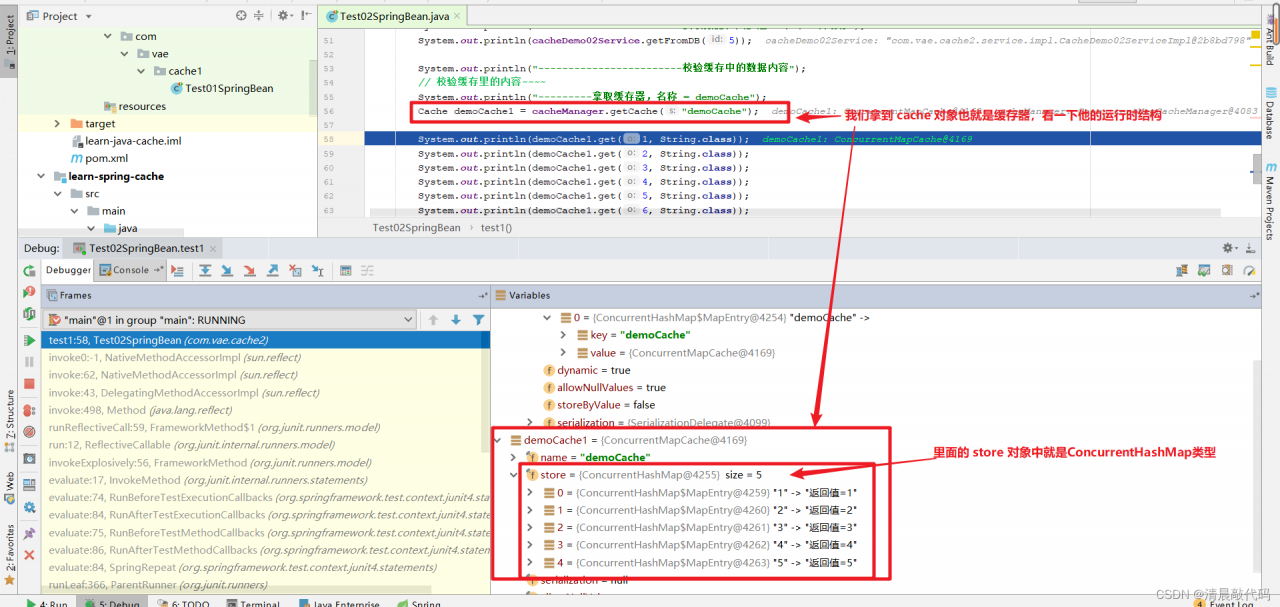Select Test01SpringBean class in tree
The width and height of the screenshot is (1280, 607).
pos(221,88)
